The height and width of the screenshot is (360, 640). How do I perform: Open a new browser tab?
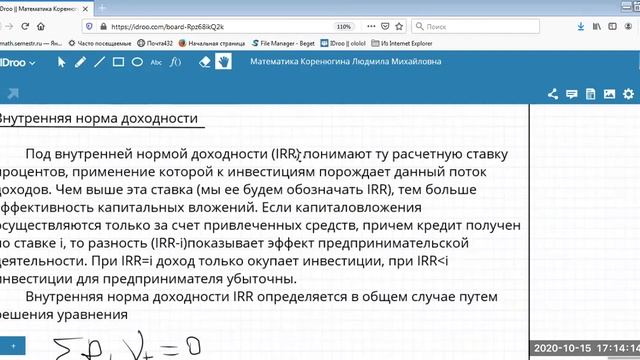click(x=102, y=8)
